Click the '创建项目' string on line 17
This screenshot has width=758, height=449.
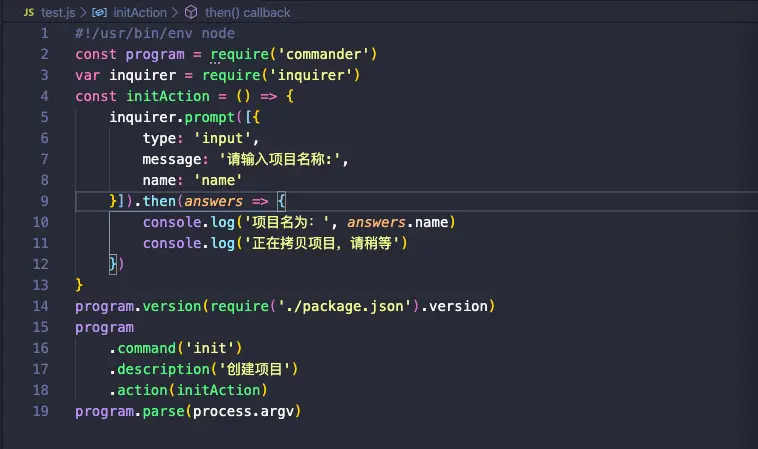coord(255,369)
